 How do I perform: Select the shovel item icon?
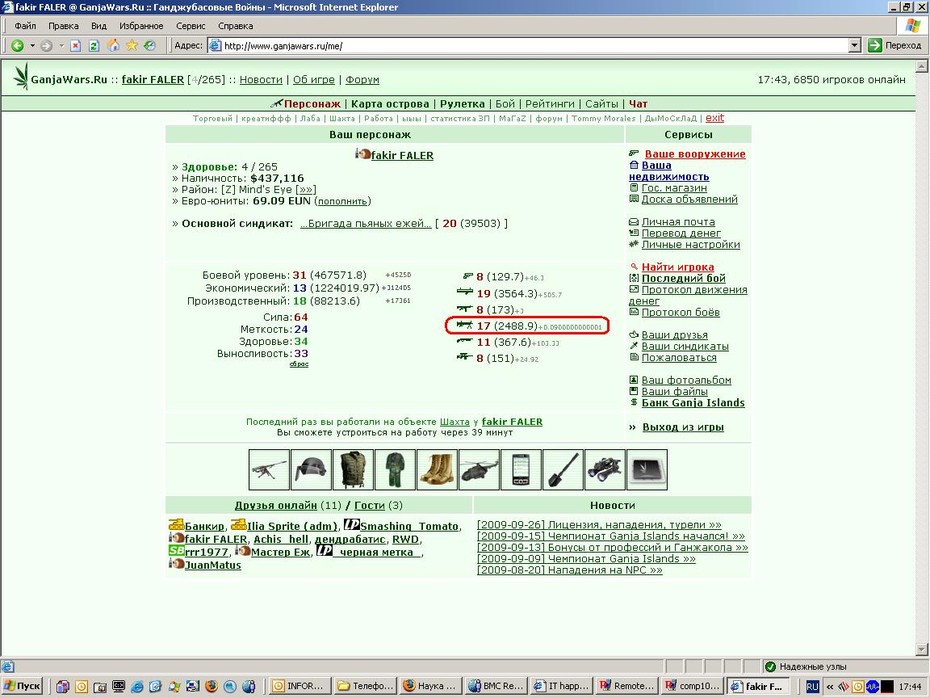(563, 470)
